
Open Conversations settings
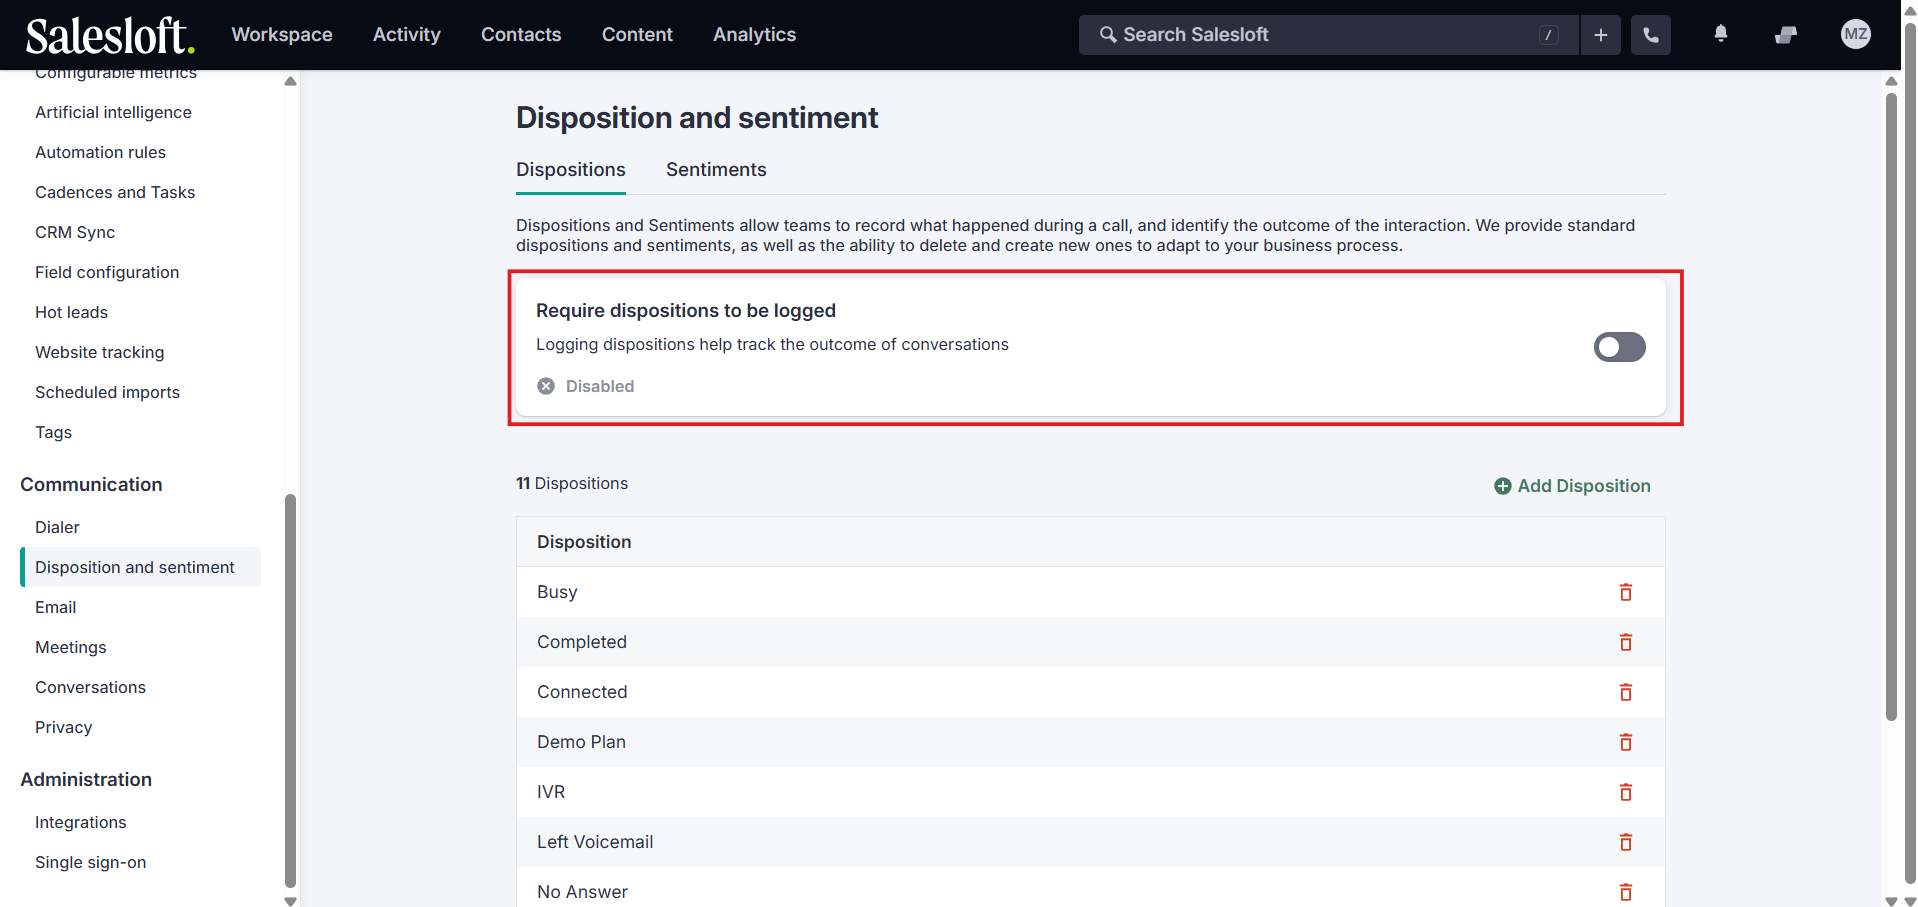[x=90, y=687]
